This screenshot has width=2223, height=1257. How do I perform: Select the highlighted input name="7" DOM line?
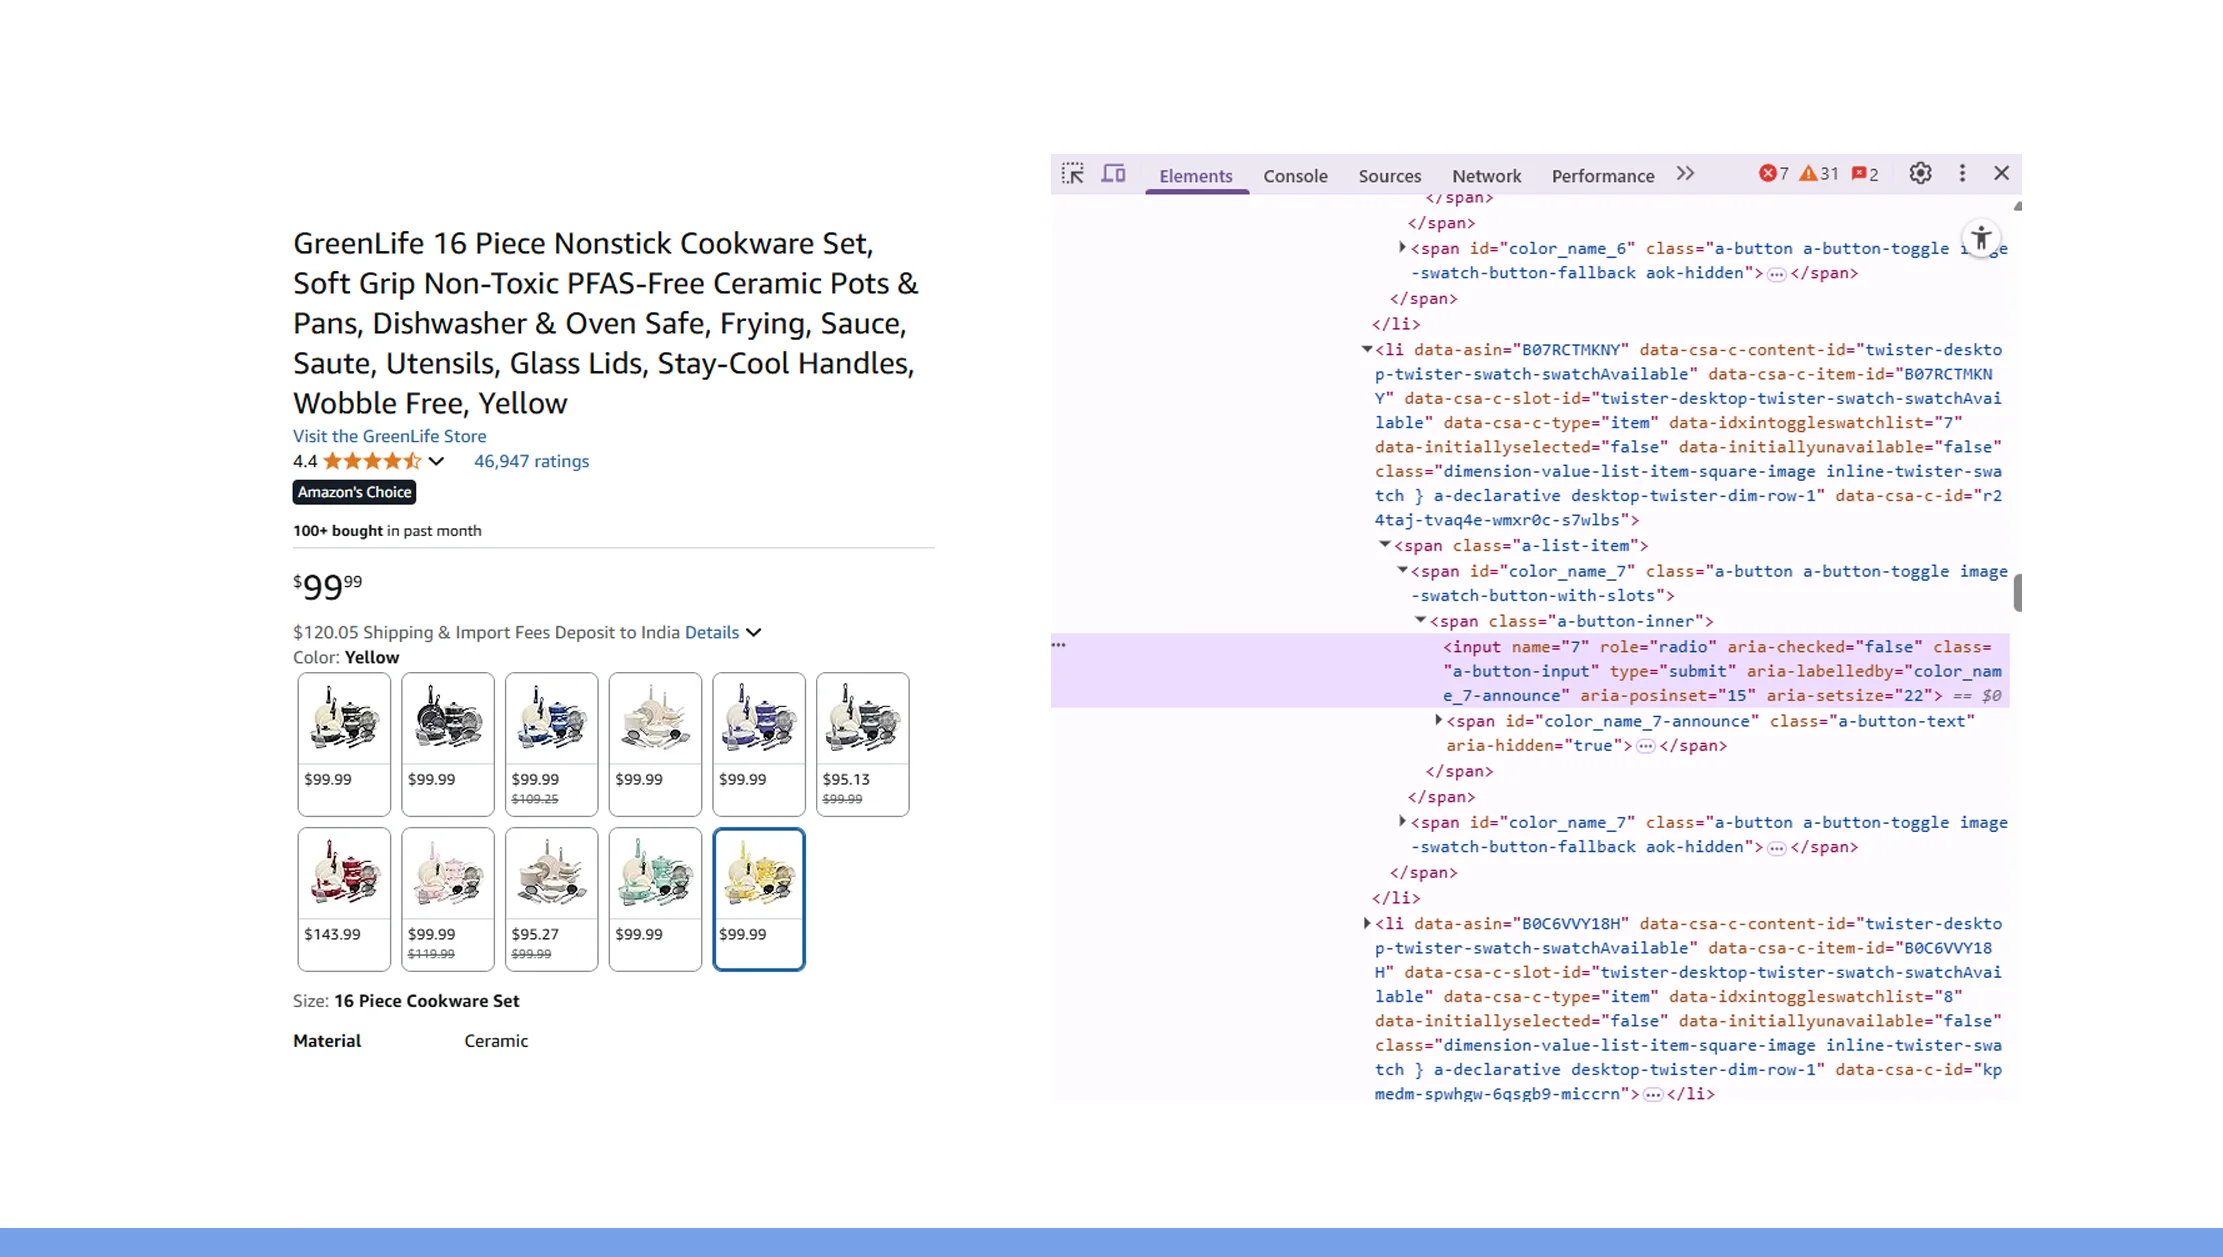click(1530, 671)
